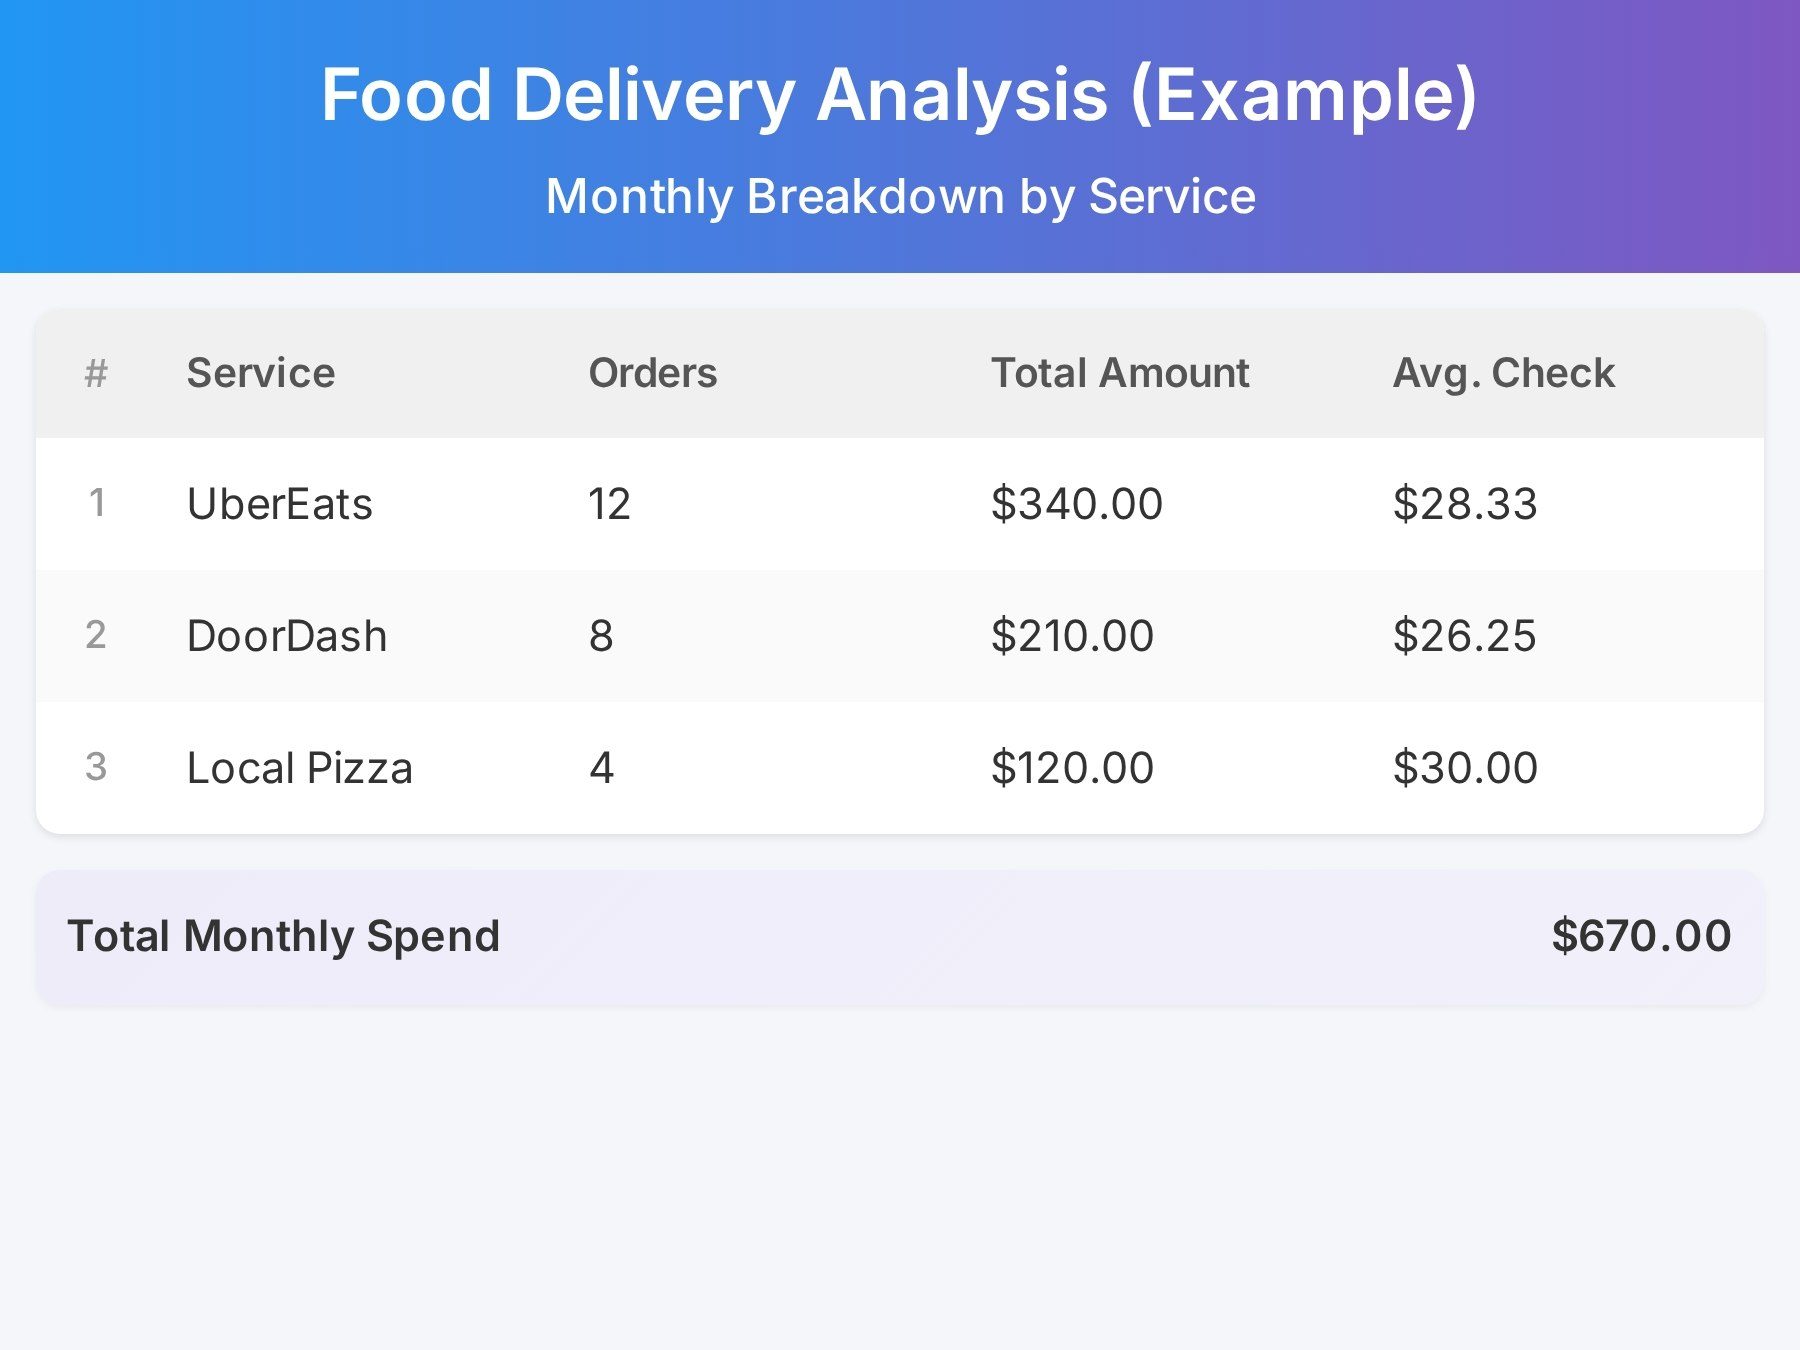Click the Total Monthly Spend label
Screen dimensions: 1800x1350
[285, 935]
